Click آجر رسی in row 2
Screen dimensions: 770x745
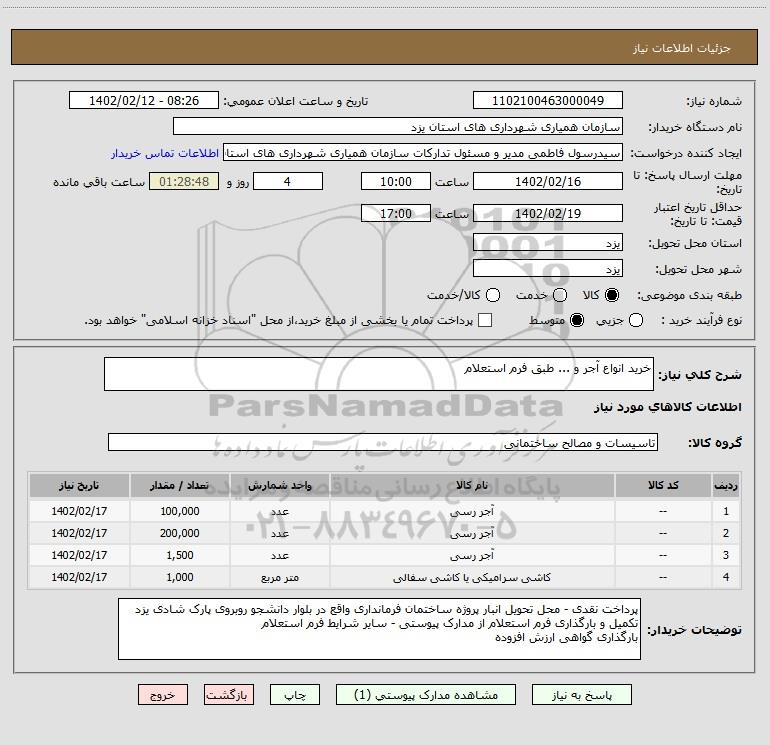click(x=472, y=534)
